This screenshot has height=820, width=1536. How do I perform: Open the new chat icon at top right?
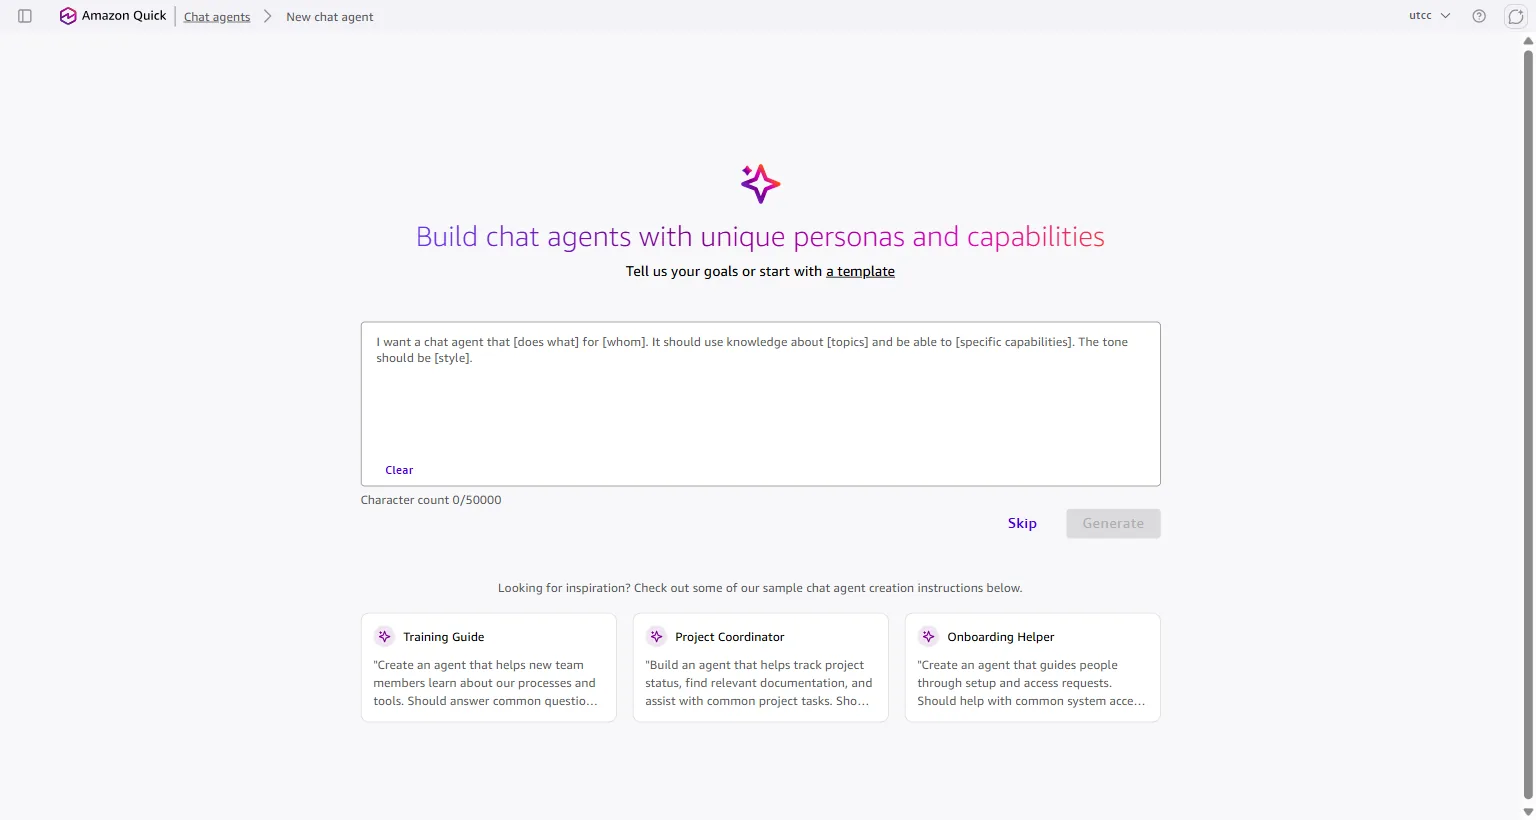click(1516, 16)
